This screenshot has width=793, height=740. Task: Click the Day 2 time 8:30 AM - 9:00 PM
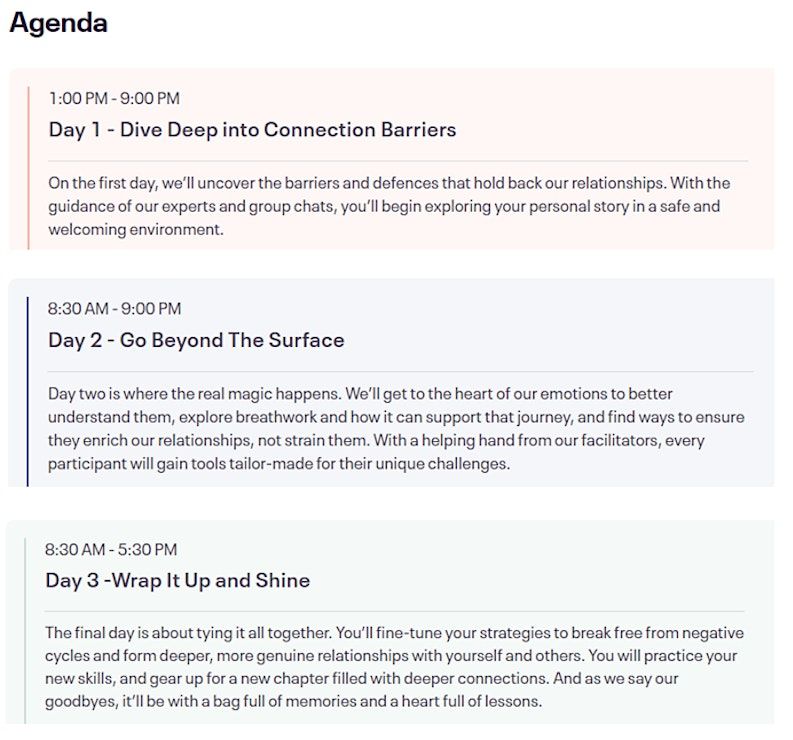click(x=114, y=309)
